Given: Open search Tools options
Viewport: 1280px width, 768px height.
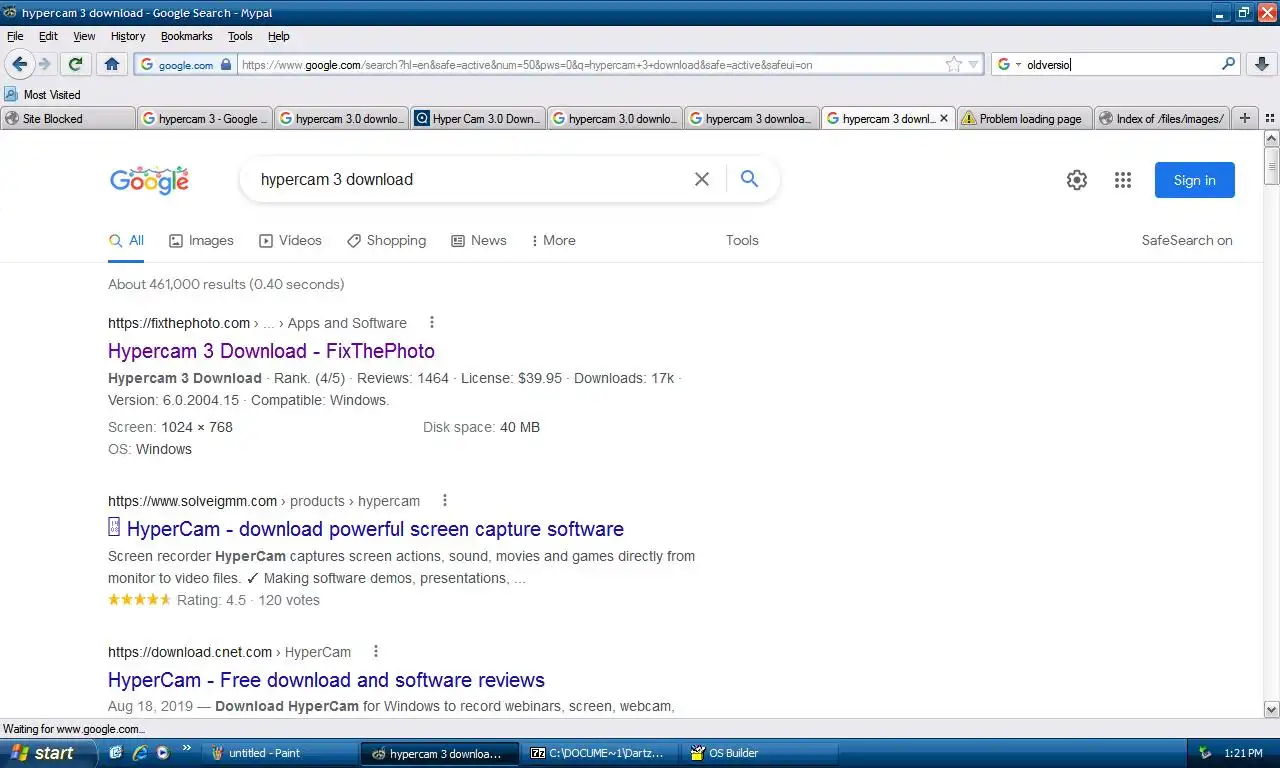Looking at the screenshot, I should (x=742, y=240).
